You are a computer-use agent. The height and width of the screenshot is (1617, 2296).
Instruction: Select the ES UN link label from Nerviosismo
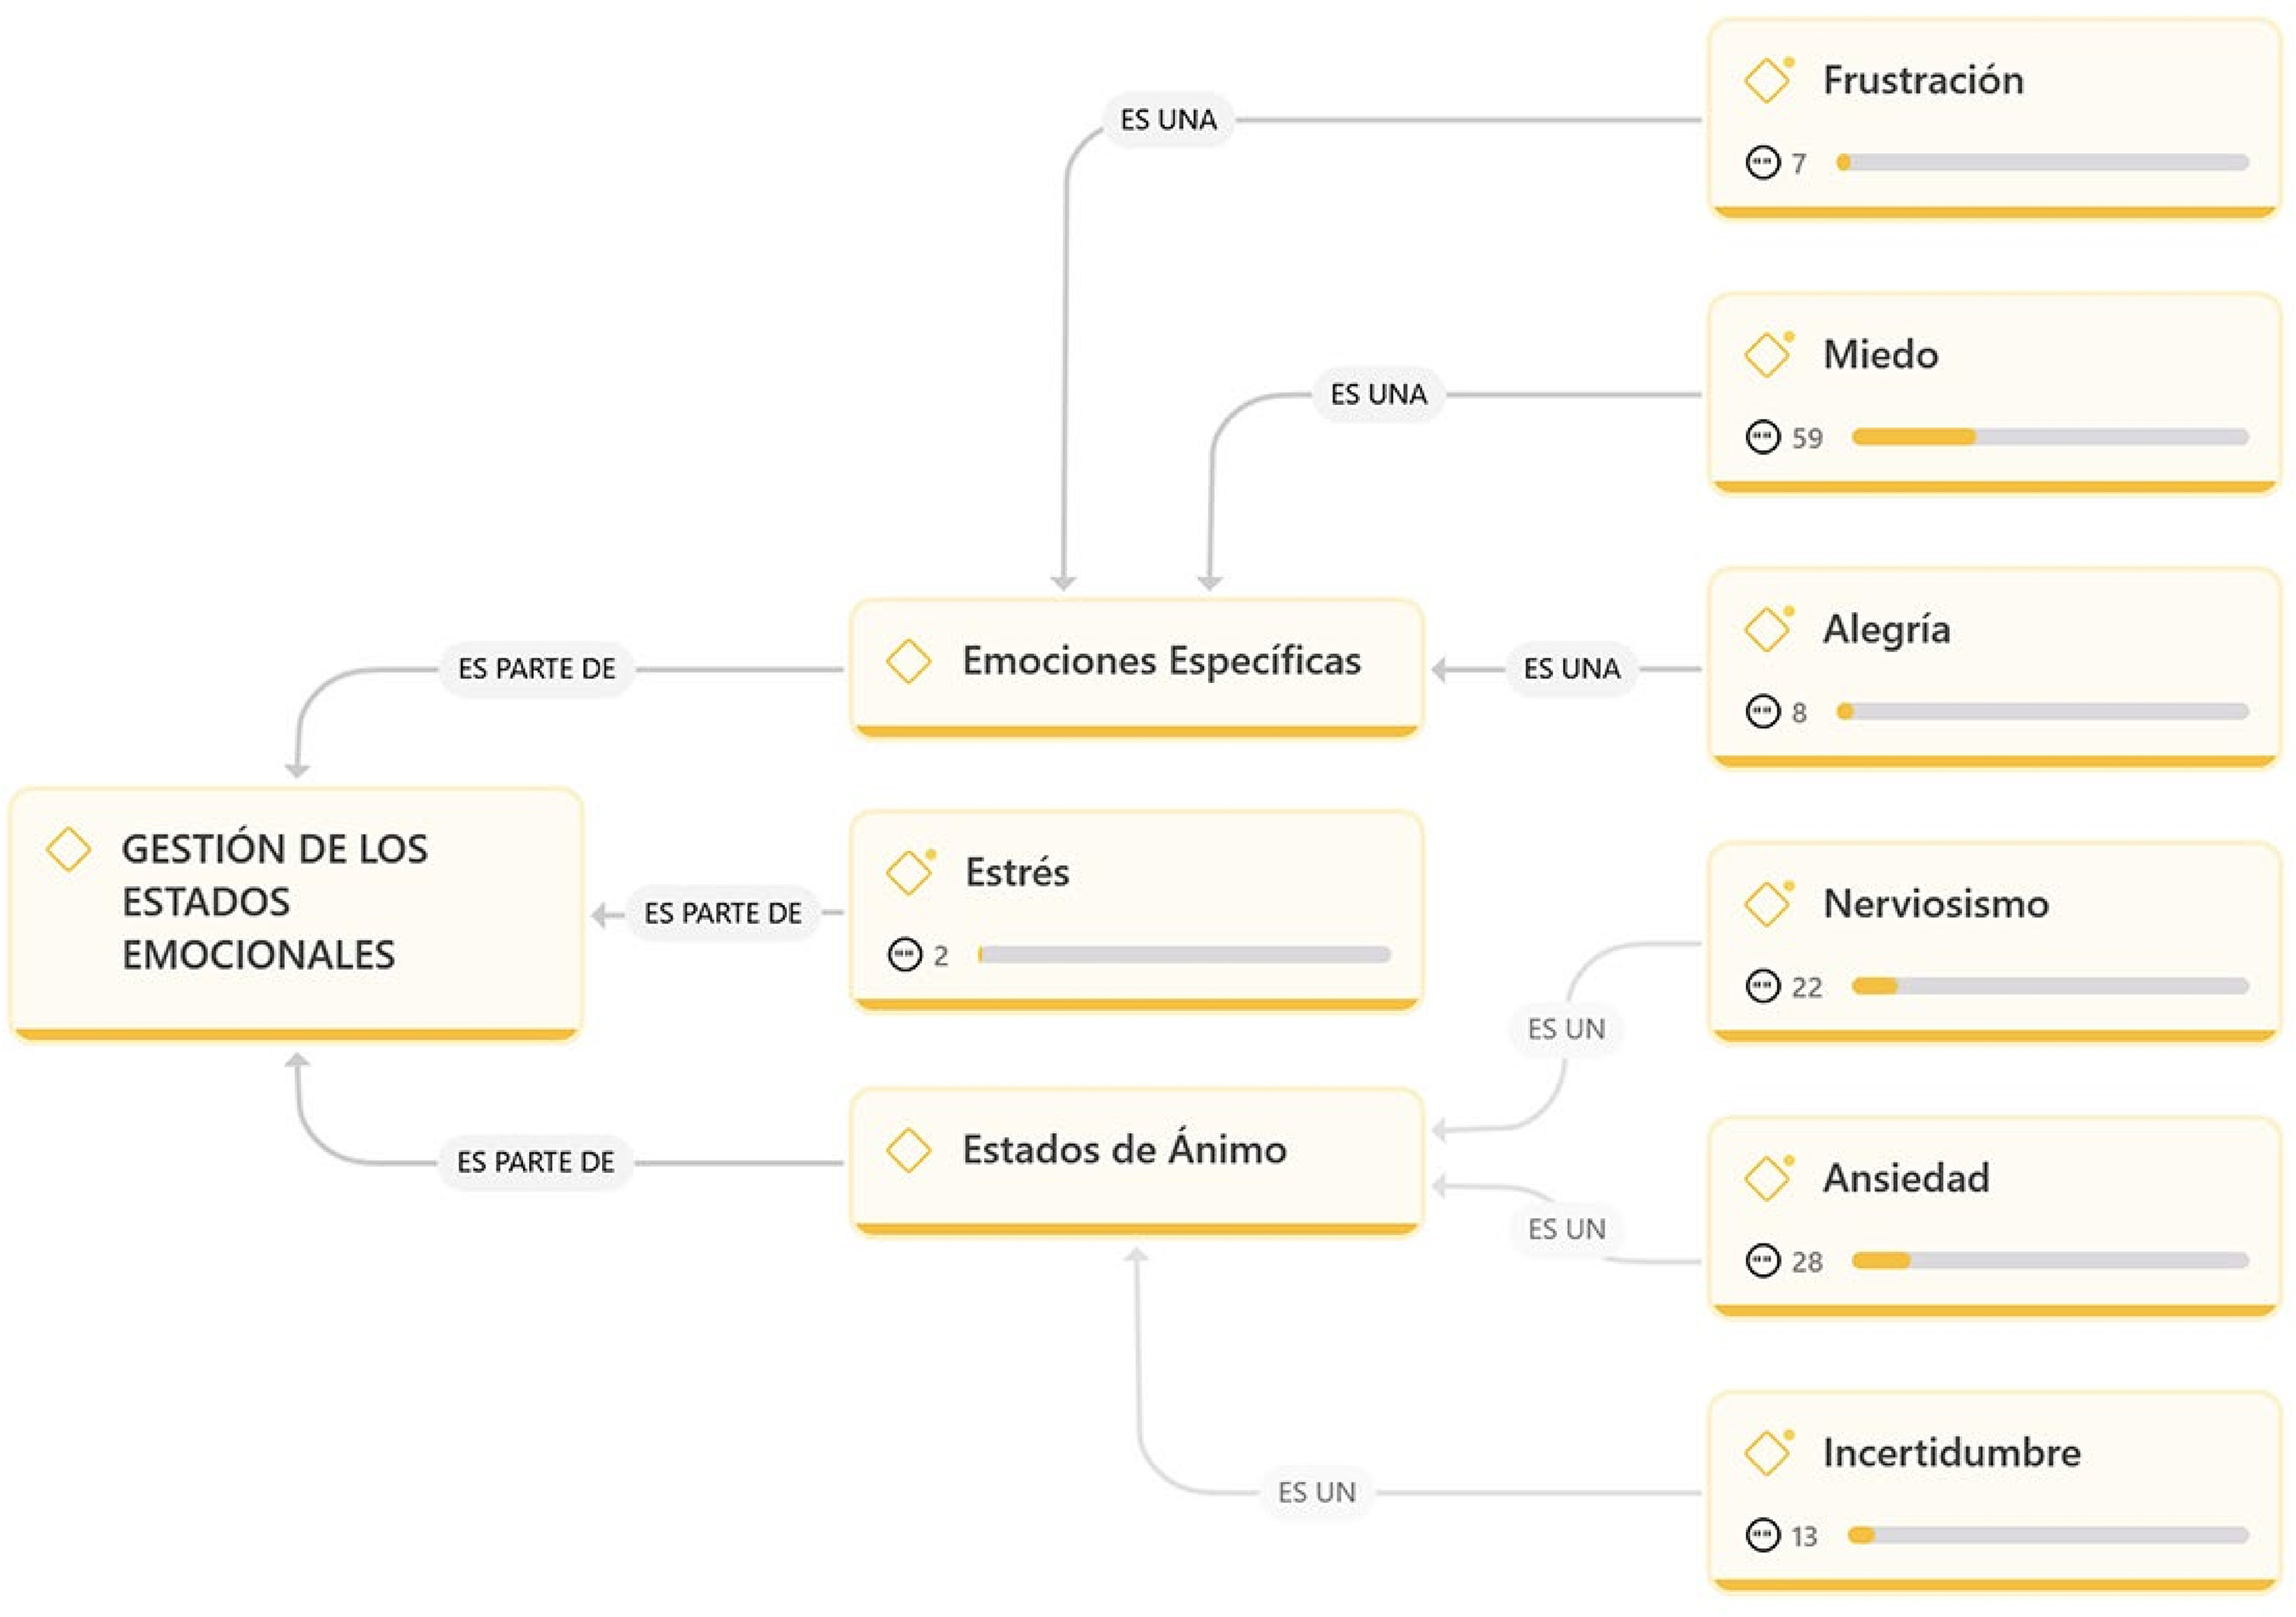coord(1566,1029)
